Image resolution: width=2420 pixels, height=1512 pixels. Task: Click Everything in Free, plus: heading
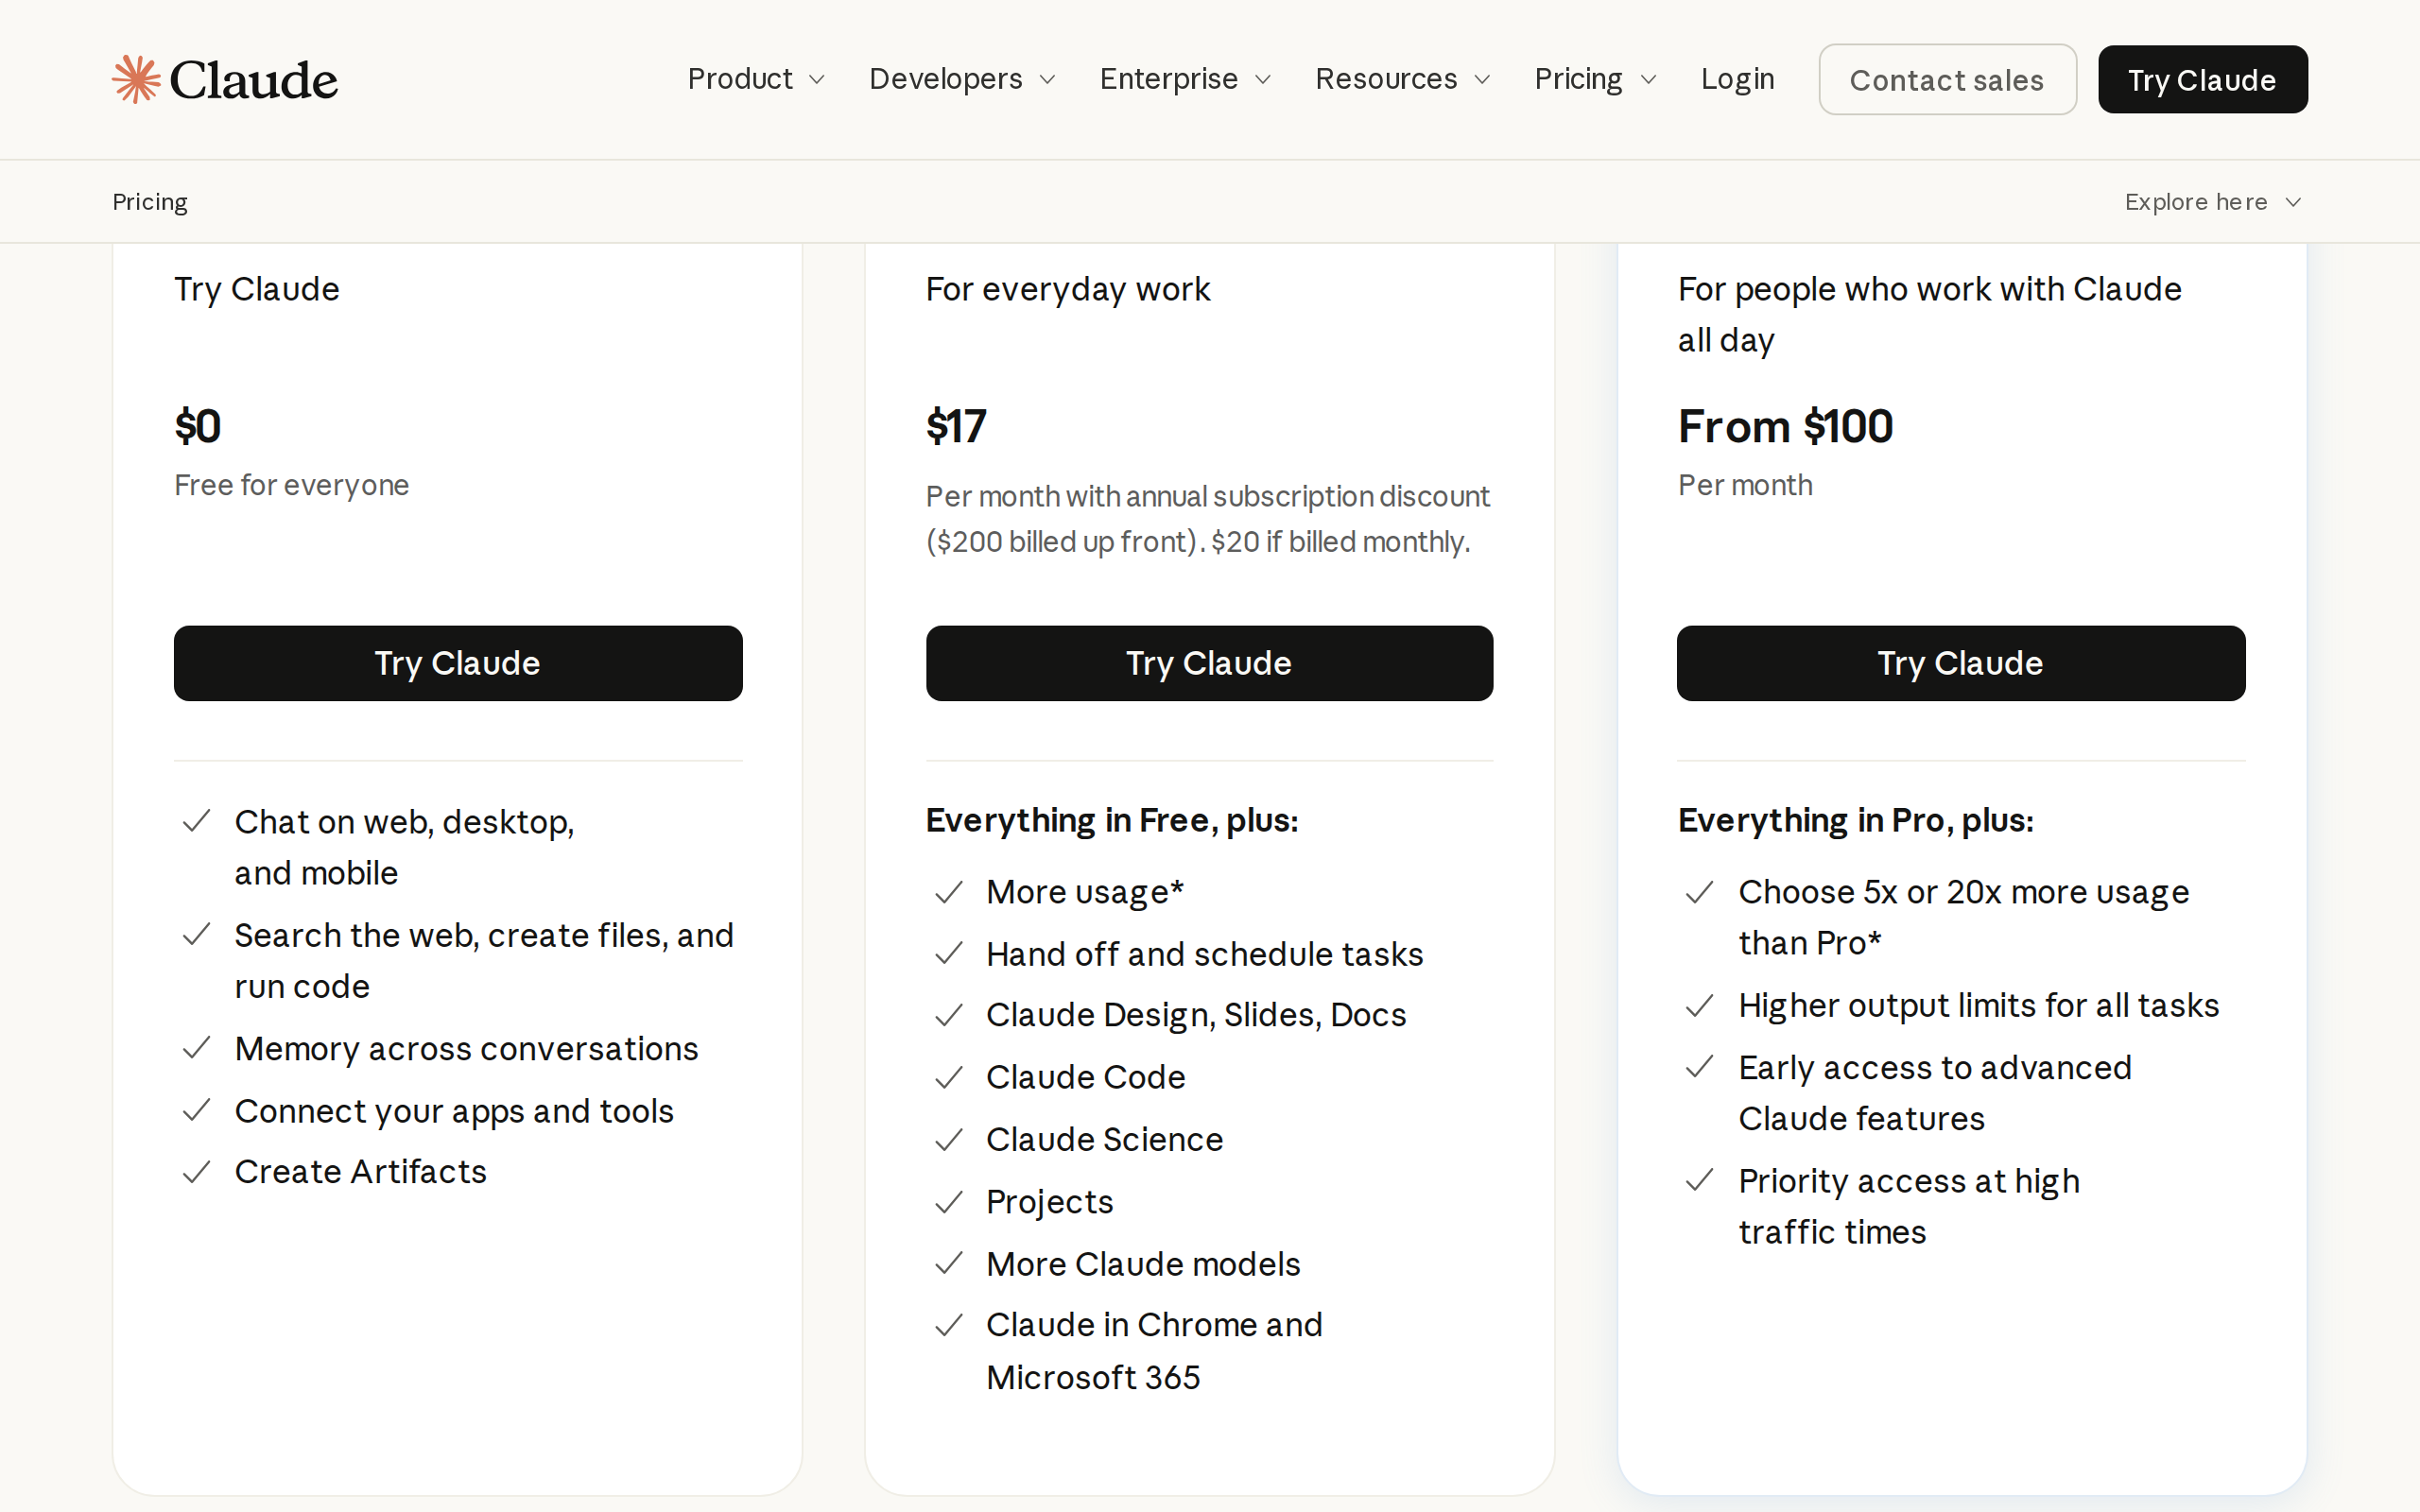click(1112, 821)
